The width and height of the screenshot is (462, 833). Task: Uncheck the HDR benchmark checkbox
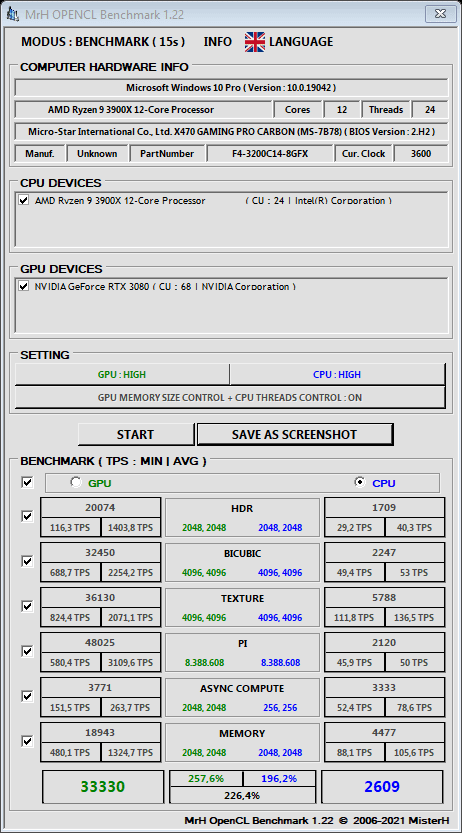27,516
